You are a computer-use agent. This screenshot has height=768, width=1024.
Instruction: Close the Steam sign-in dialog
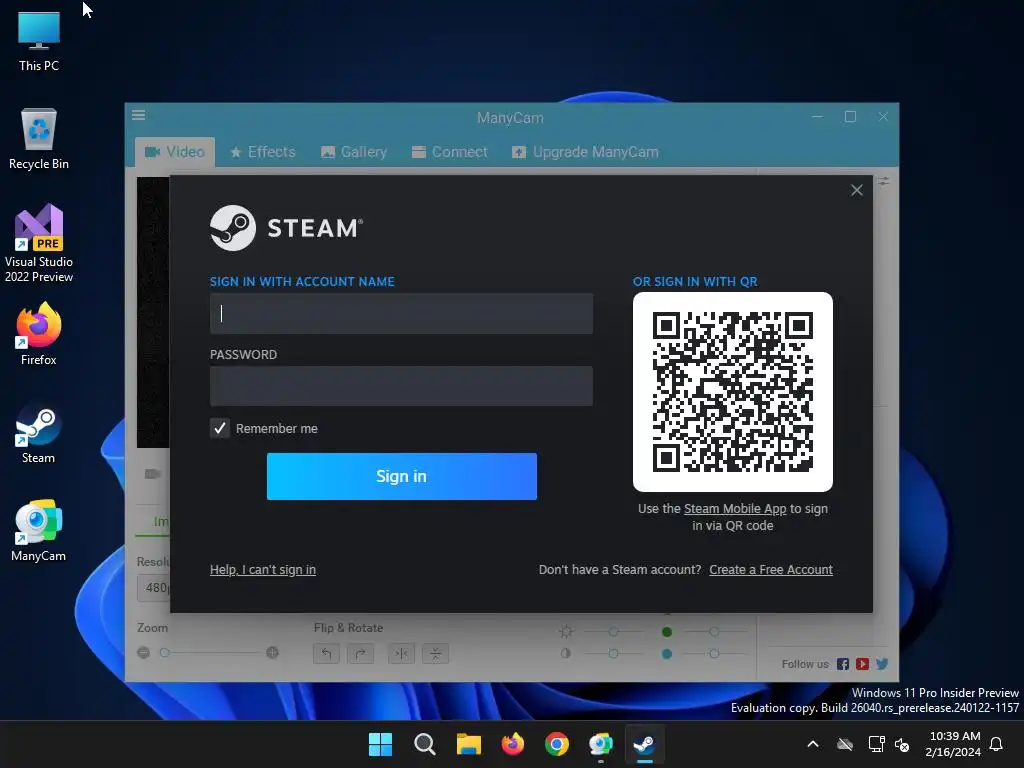coord(857,190)
